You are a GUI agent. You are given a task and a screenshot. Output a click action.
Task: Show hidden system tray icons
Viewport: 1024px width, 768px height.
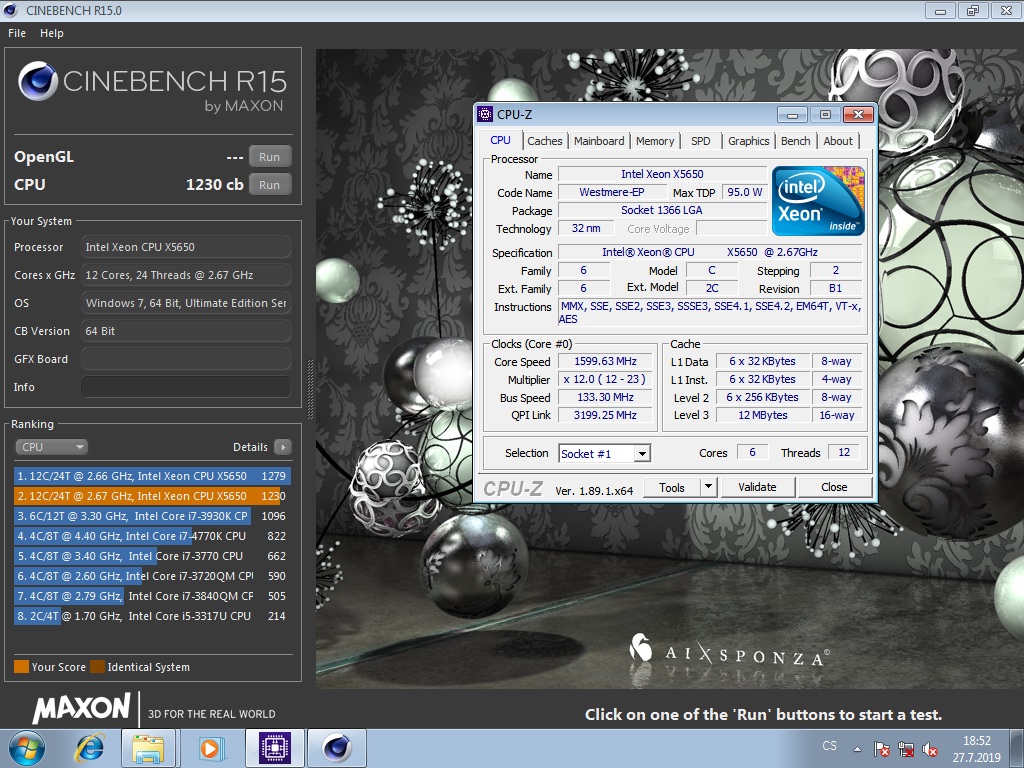857,748
